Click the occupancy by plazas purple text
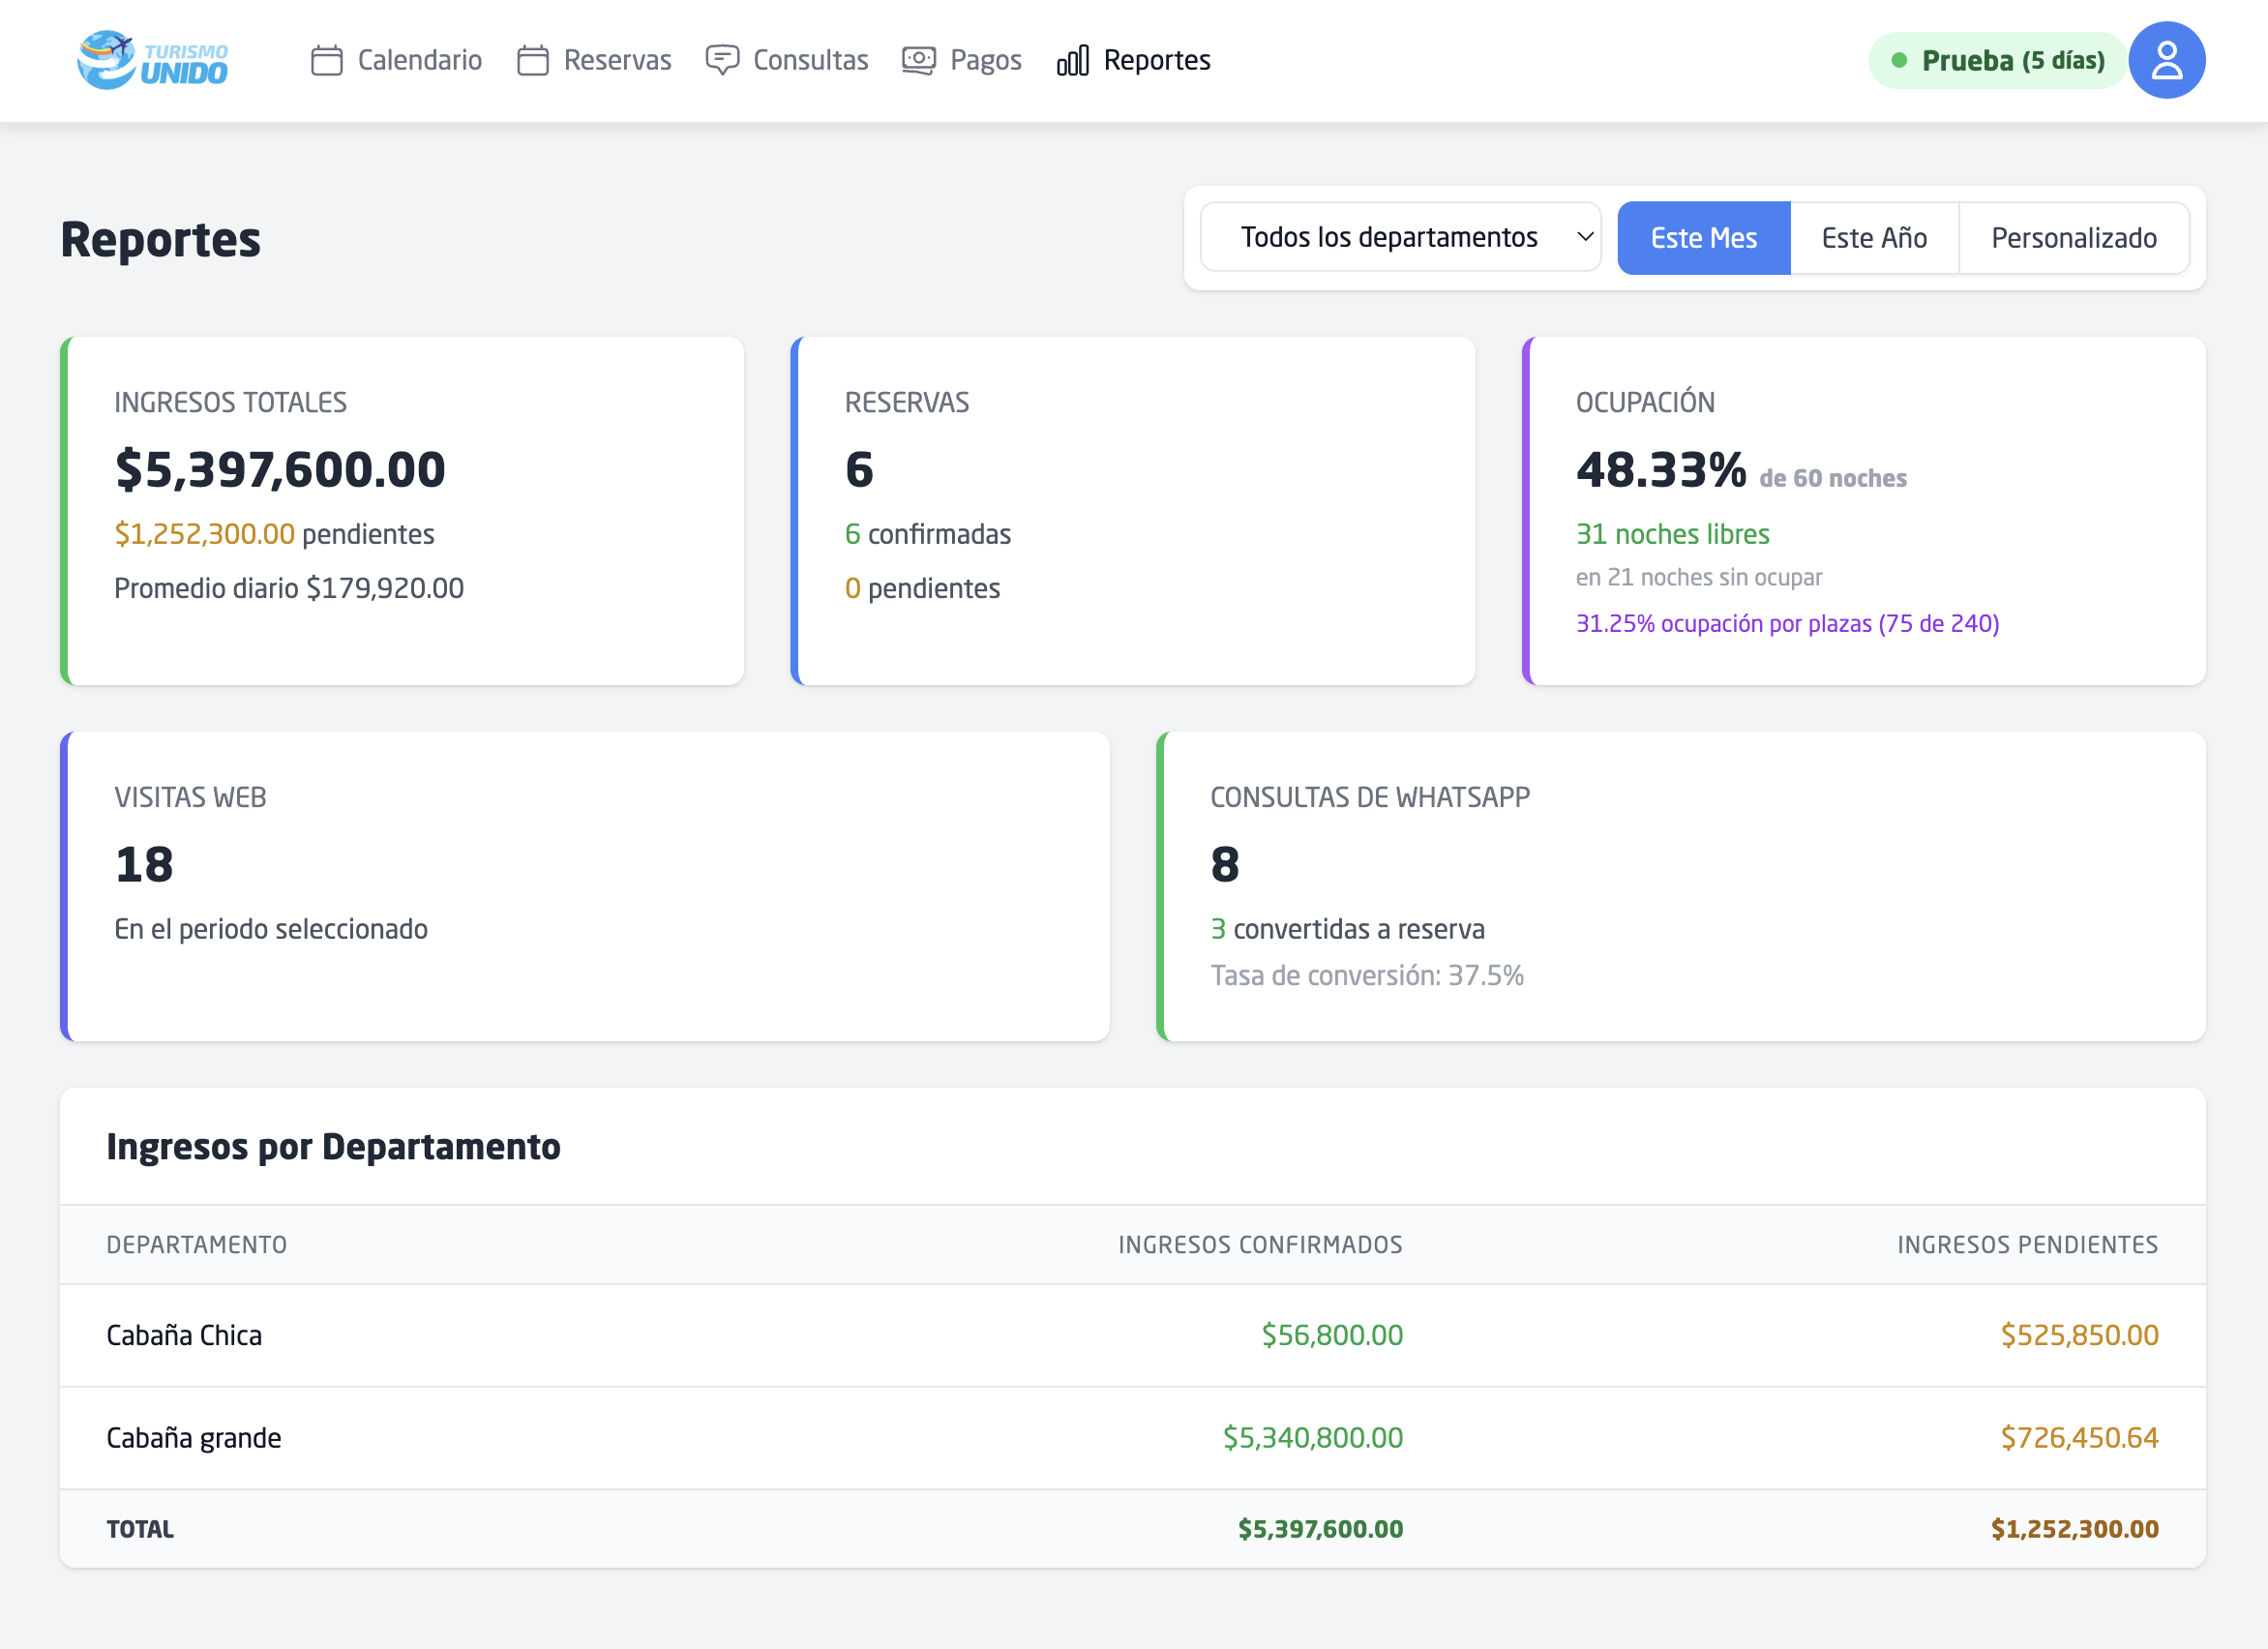The height and width of the screenshot is (1649, 2268). [x=1786, y=623]
